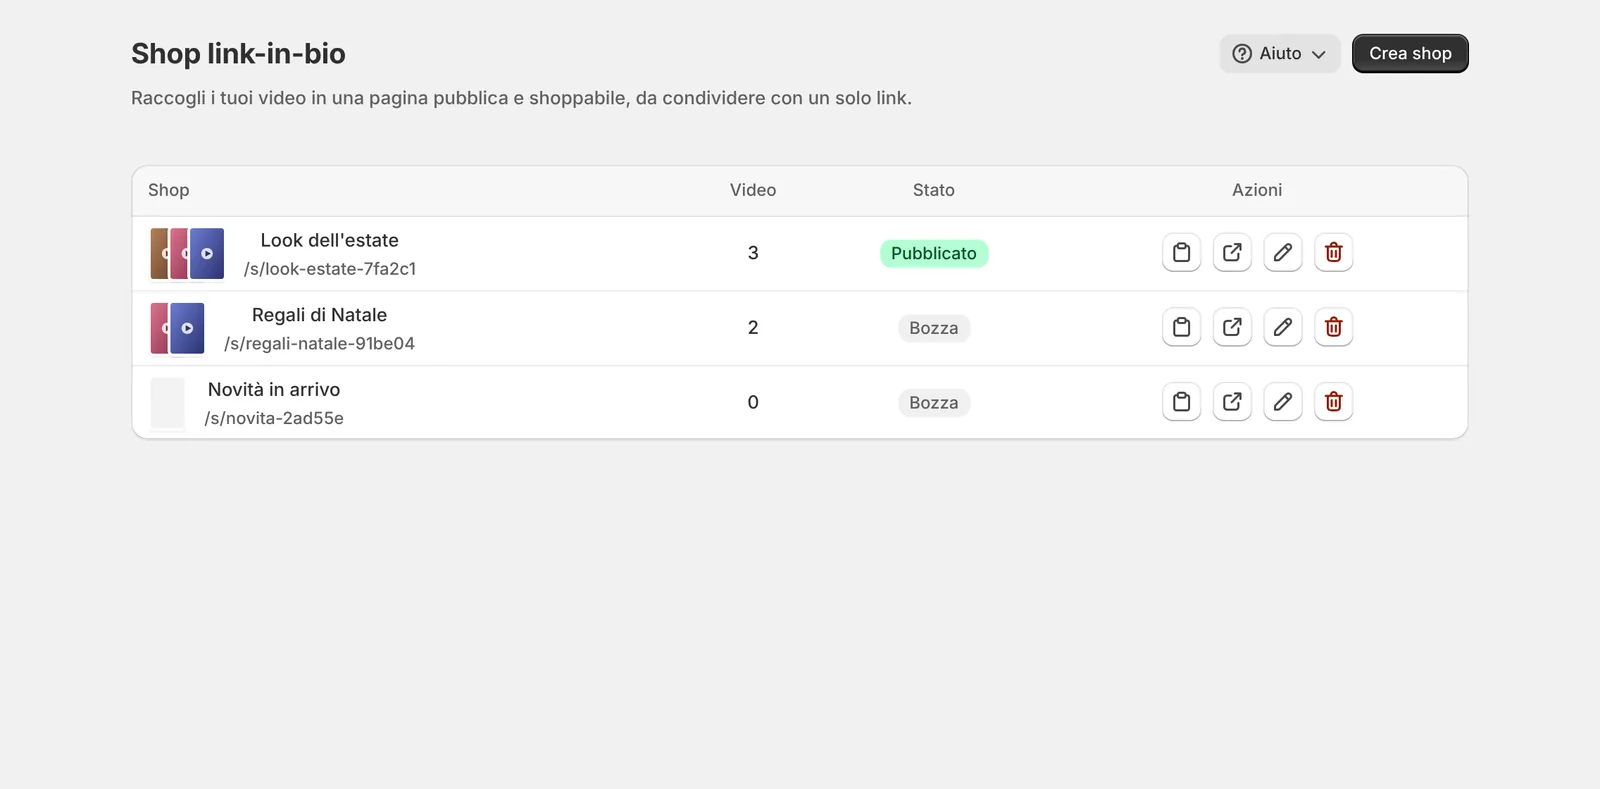Open the Look dell'estate video thumbnails
Viewport: 1600px width, 789px height.
coord(187,254)
